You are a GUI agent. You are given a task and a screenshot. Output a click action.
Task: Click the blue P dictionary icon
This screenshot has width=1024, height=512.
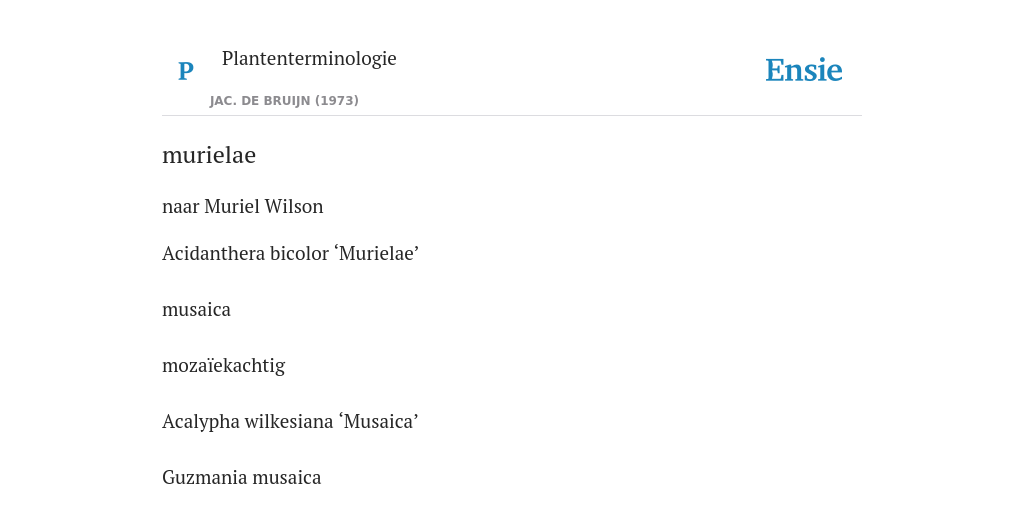185,71
